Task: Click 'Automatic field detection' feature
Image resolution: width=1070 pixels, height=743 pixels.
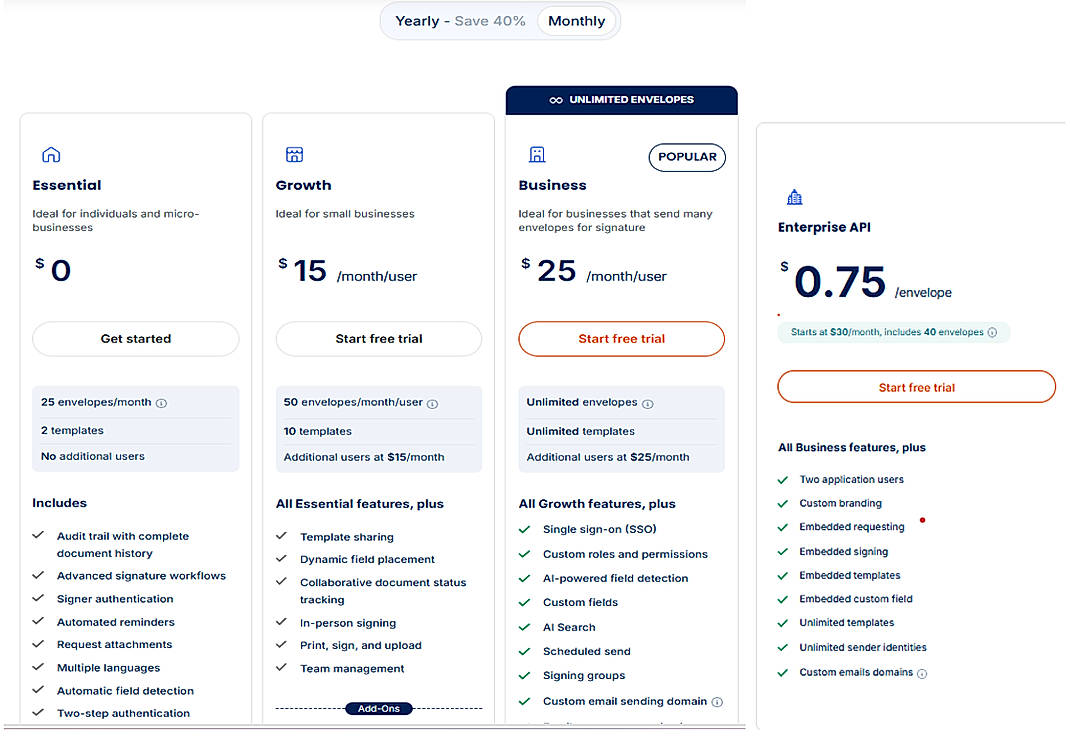Action: point(125,690)
